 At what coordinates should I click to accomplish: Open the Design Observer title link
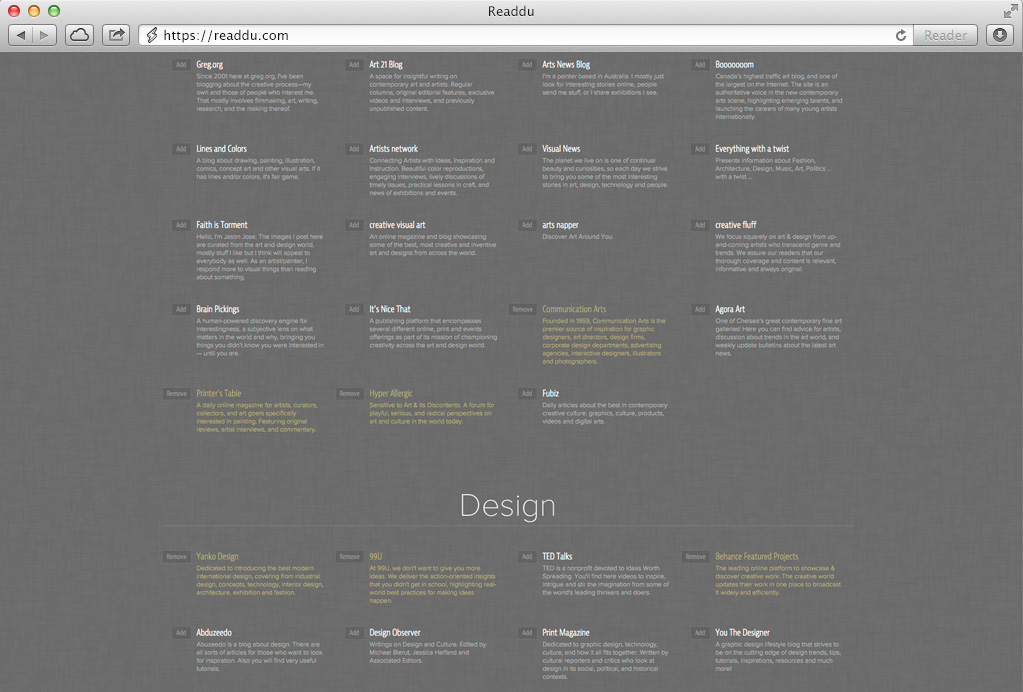395,633
